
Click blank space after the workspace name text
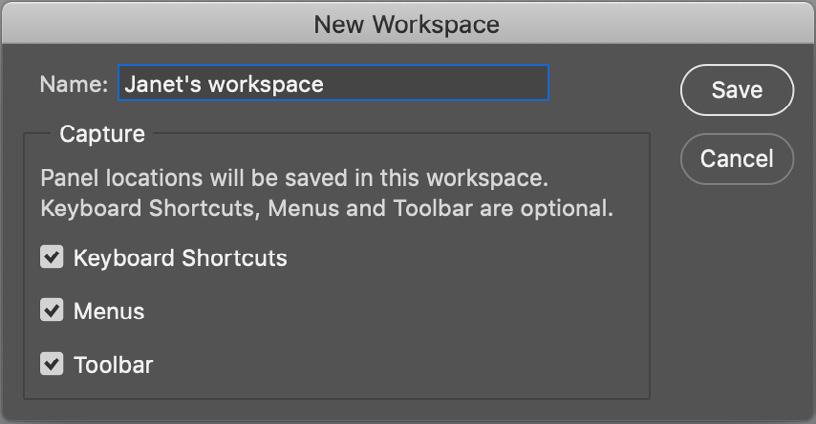[x=435, y=83]
